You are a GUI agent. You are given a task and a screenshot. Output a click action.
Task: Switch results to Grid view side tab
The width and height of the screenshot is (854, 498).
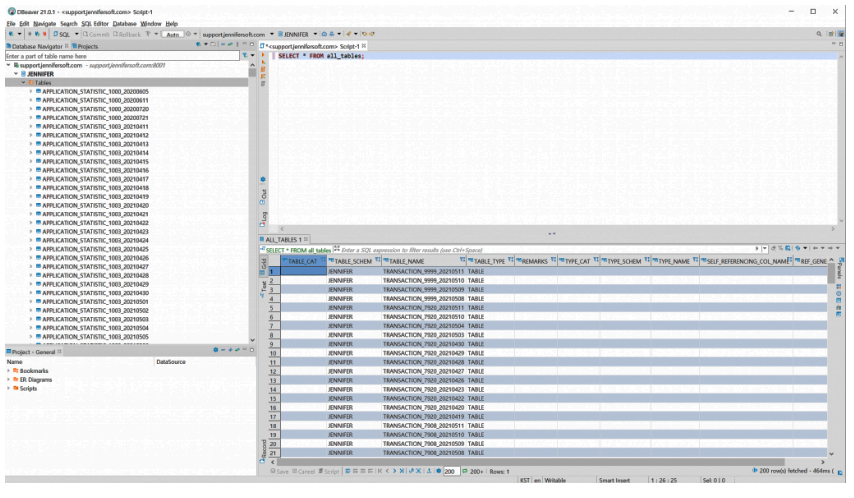(x=264, y=264)
